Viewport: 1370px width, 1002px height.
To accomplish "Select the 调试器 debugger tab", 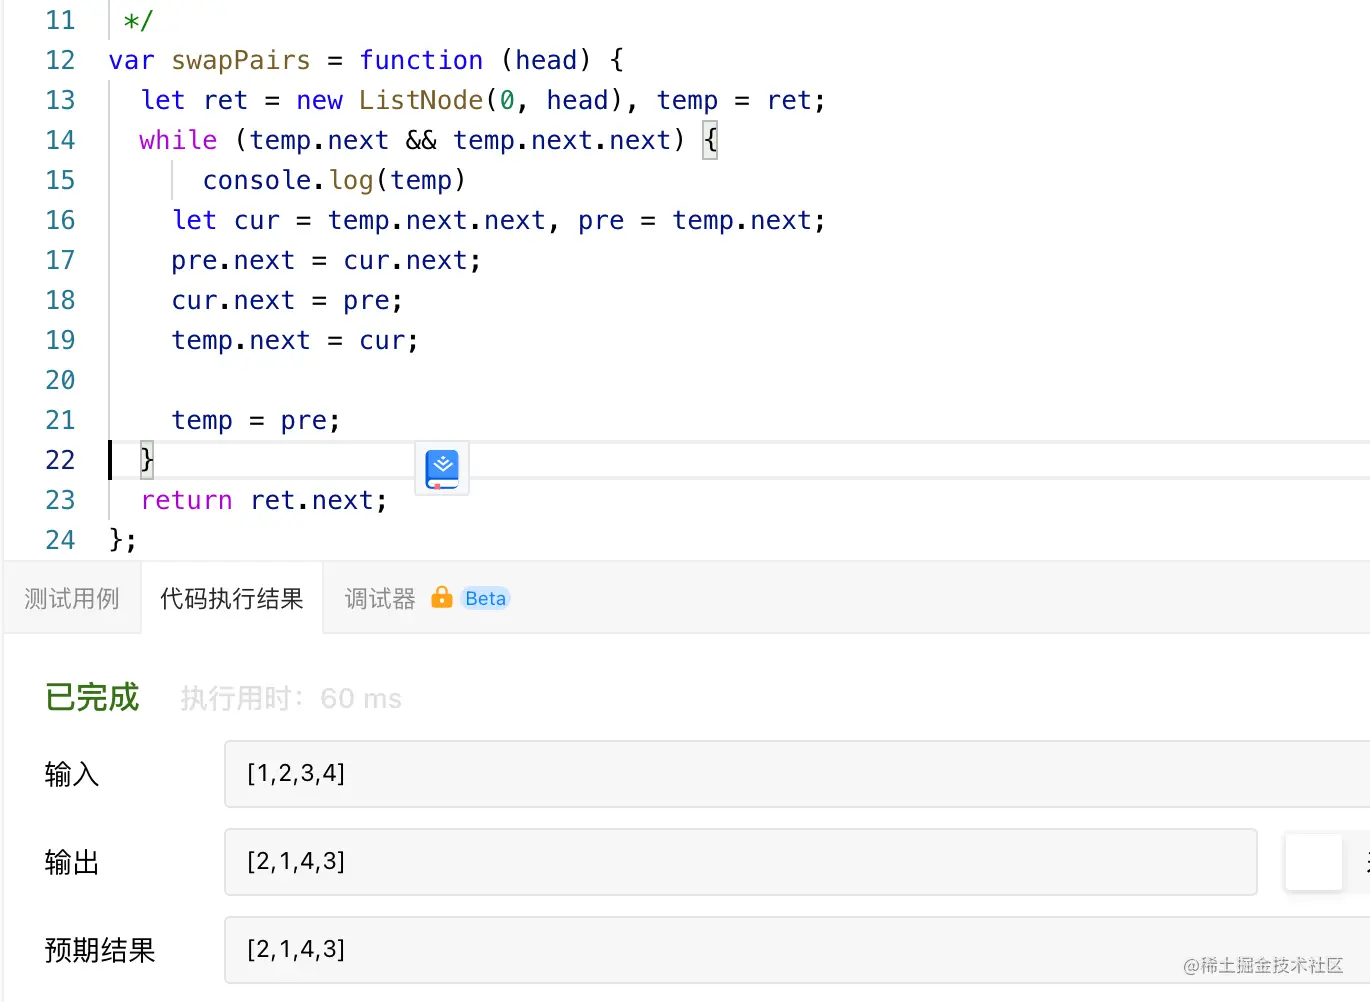I will (380, 599).
